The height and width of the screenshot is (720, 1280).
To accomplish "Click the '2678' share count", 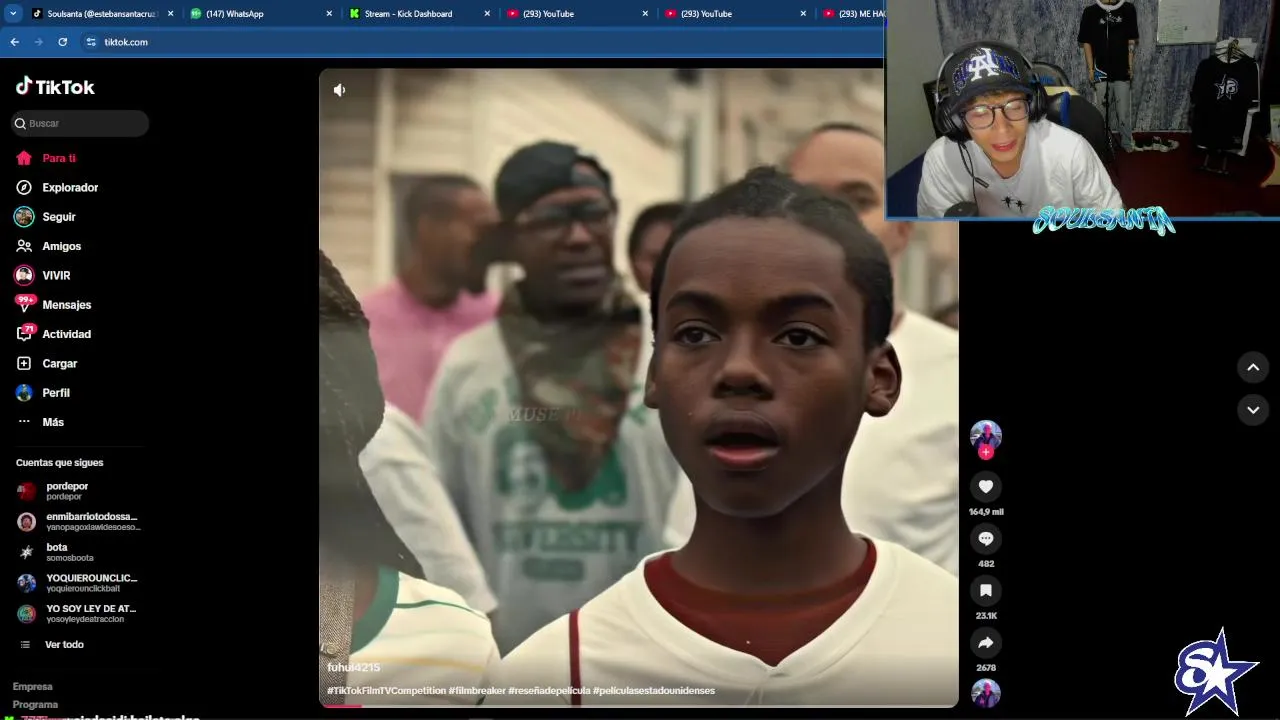I will point(986,668).
